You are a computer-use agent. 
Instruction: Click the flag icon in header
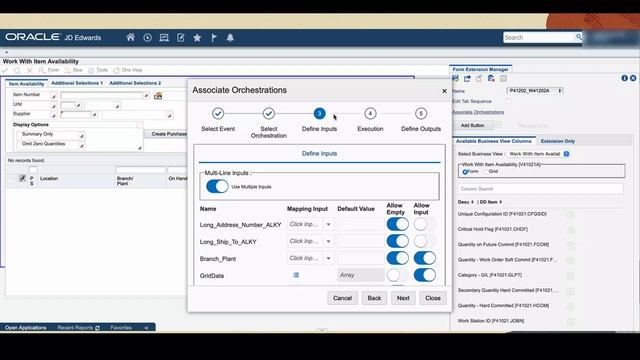[x=214, y=38]
